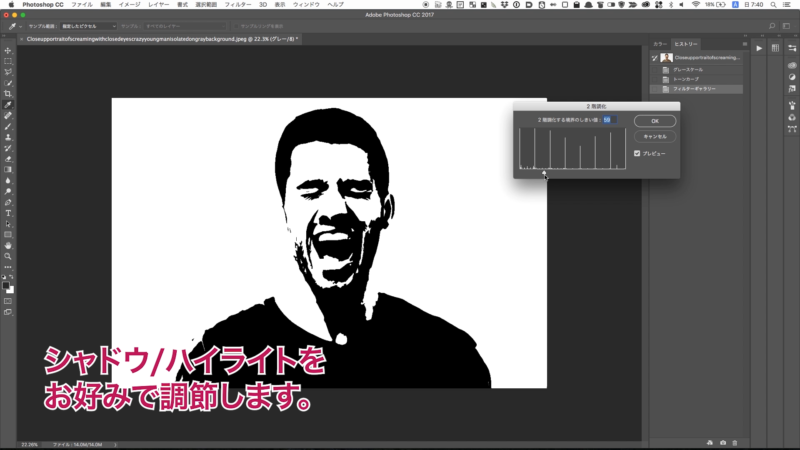Select the Blur tool

[8, 181]
